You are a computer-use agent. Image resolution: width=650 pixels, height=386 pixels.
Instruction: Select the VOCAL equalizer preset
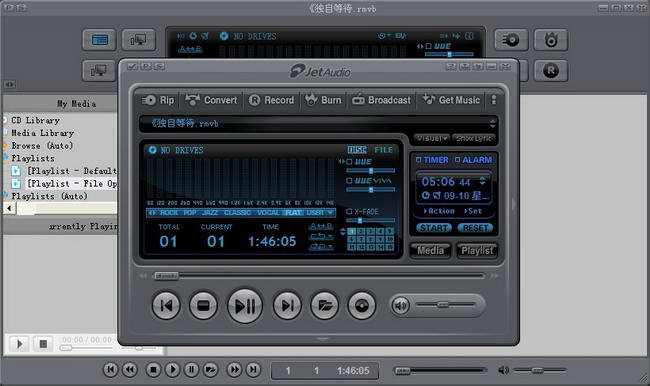(268, 213)
